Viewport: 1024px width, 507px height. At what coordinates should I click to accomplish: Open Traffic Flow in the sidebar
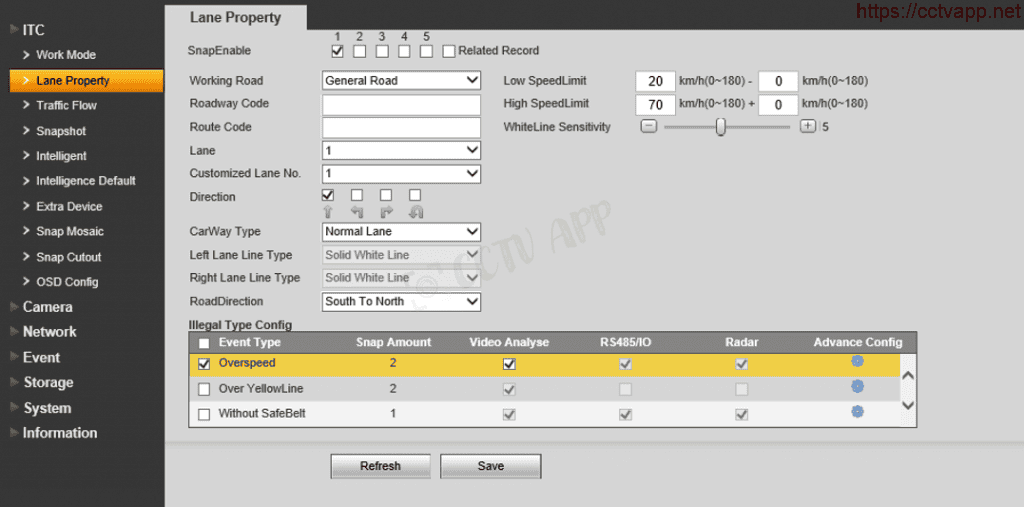(66, 105)
